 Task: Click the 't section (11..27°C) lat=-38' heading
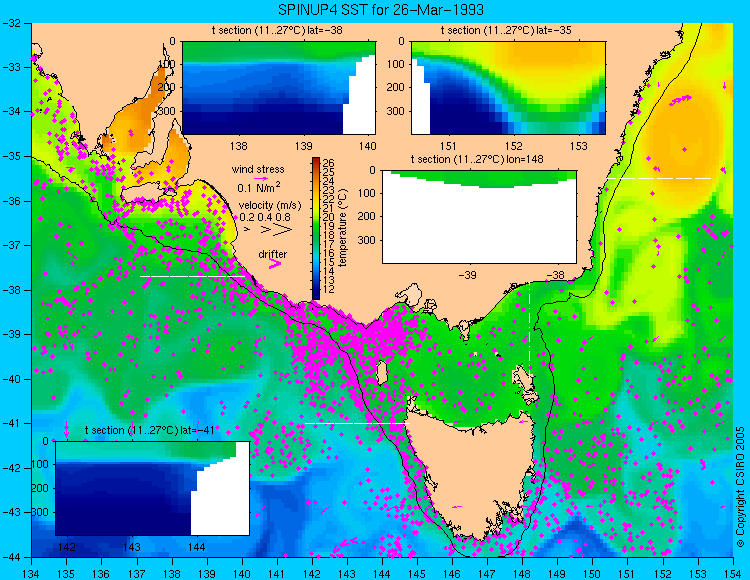click(277, 31)
